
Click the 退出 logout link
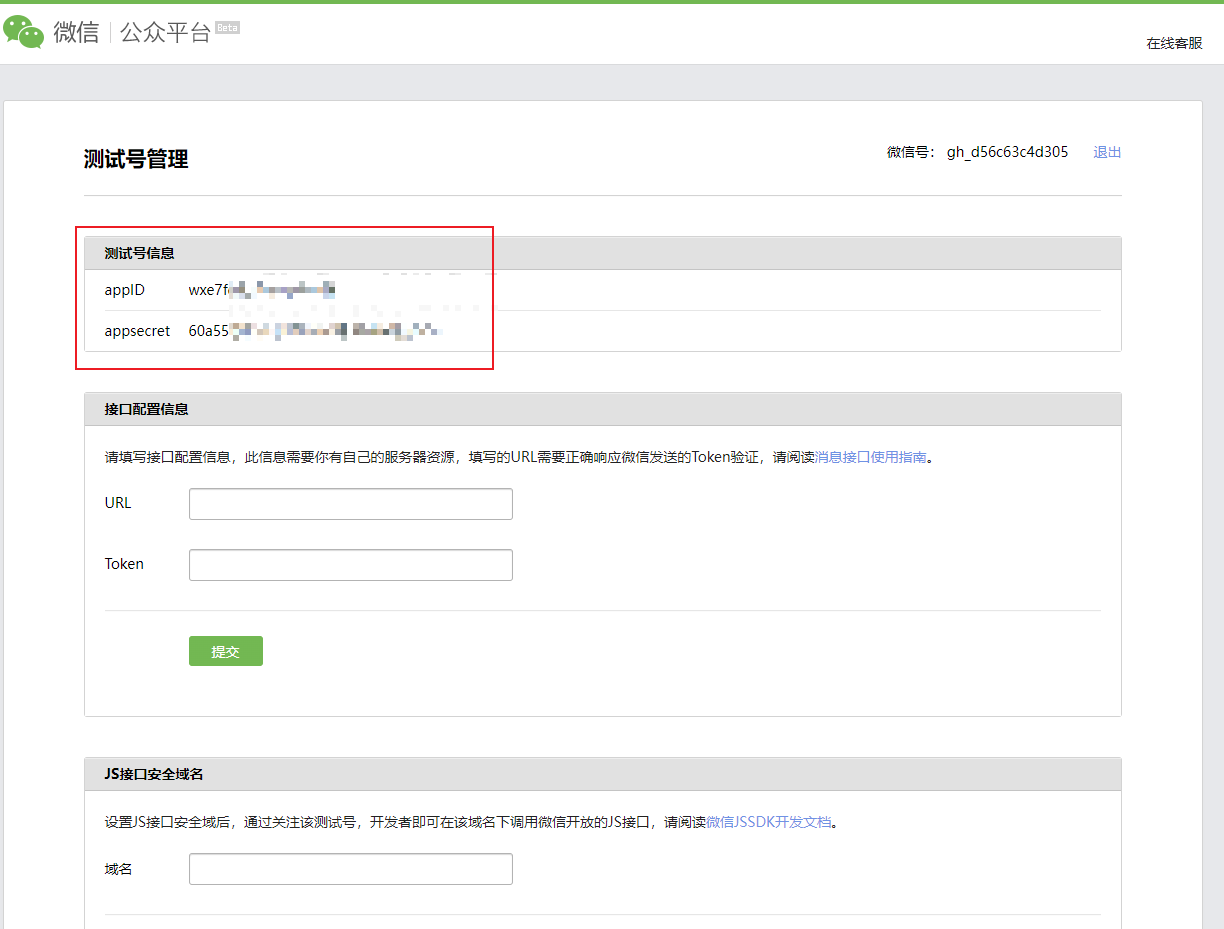click(x=1107, y=152)
